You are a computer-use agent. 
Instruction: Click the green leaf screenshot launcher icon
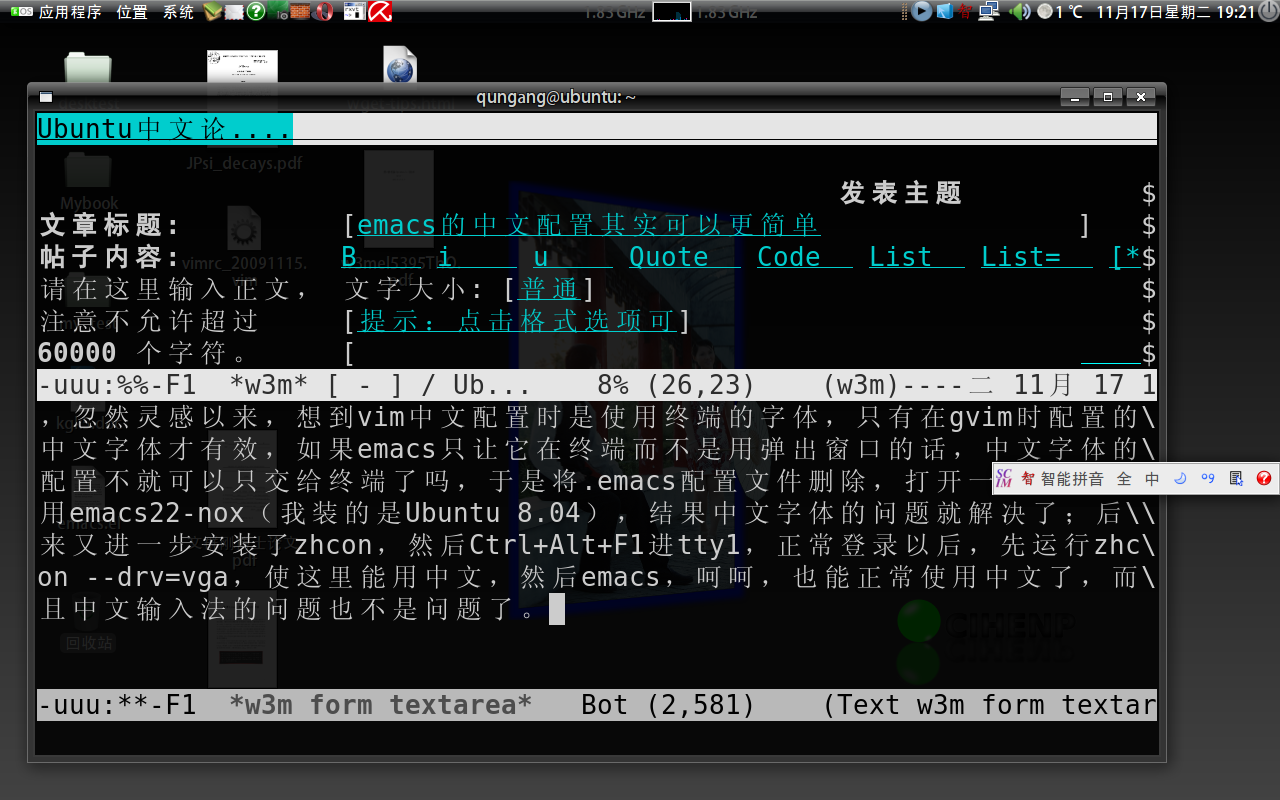point(279,12)
